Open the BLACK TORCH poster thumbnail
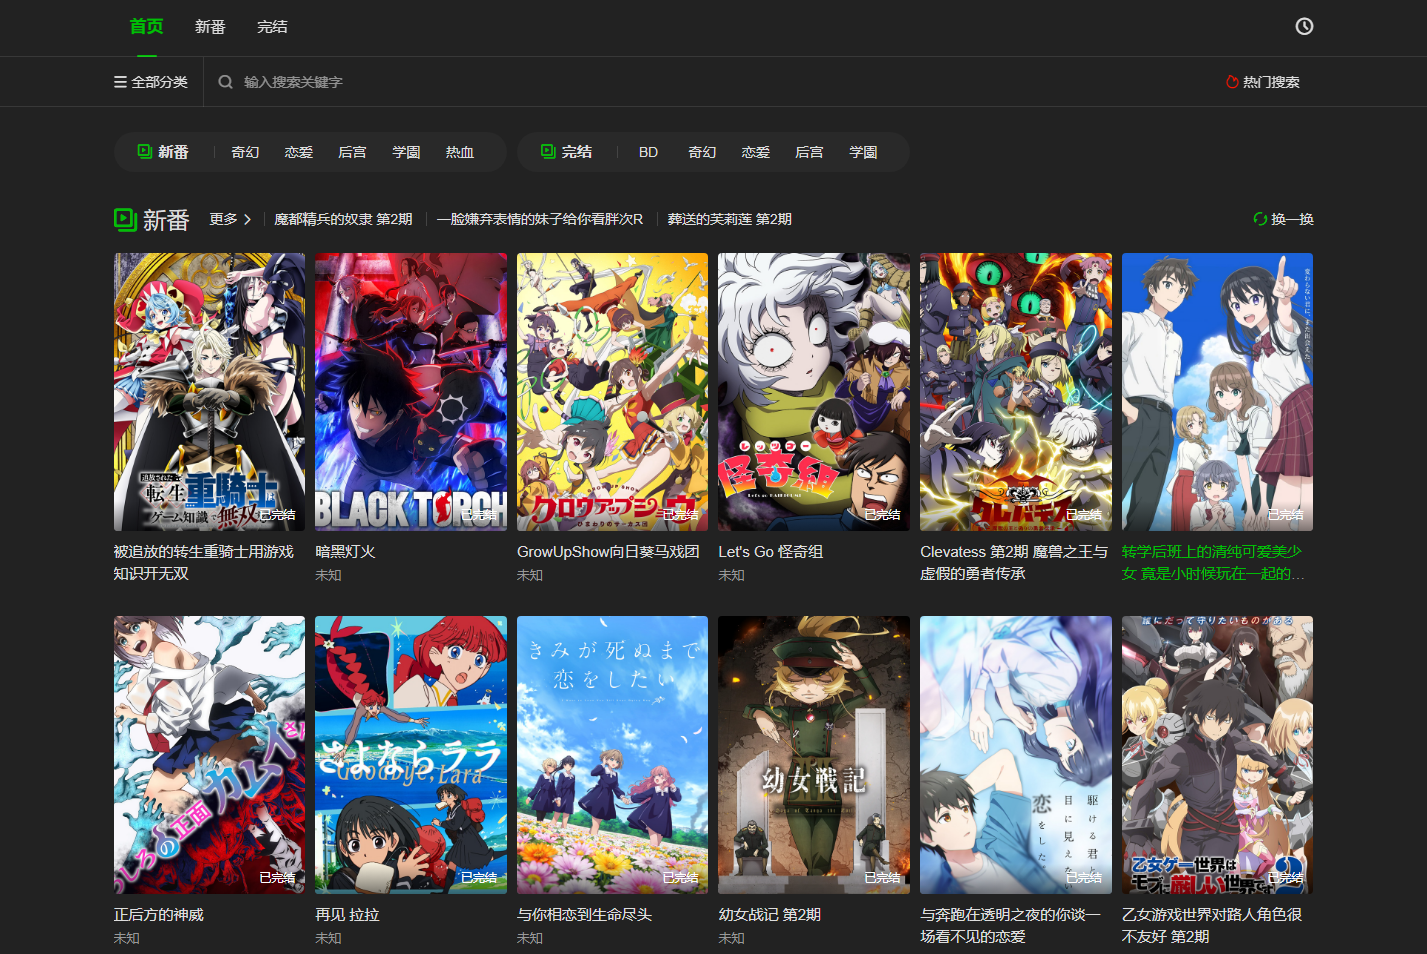 pyautogui.click(x=411, y=392)
